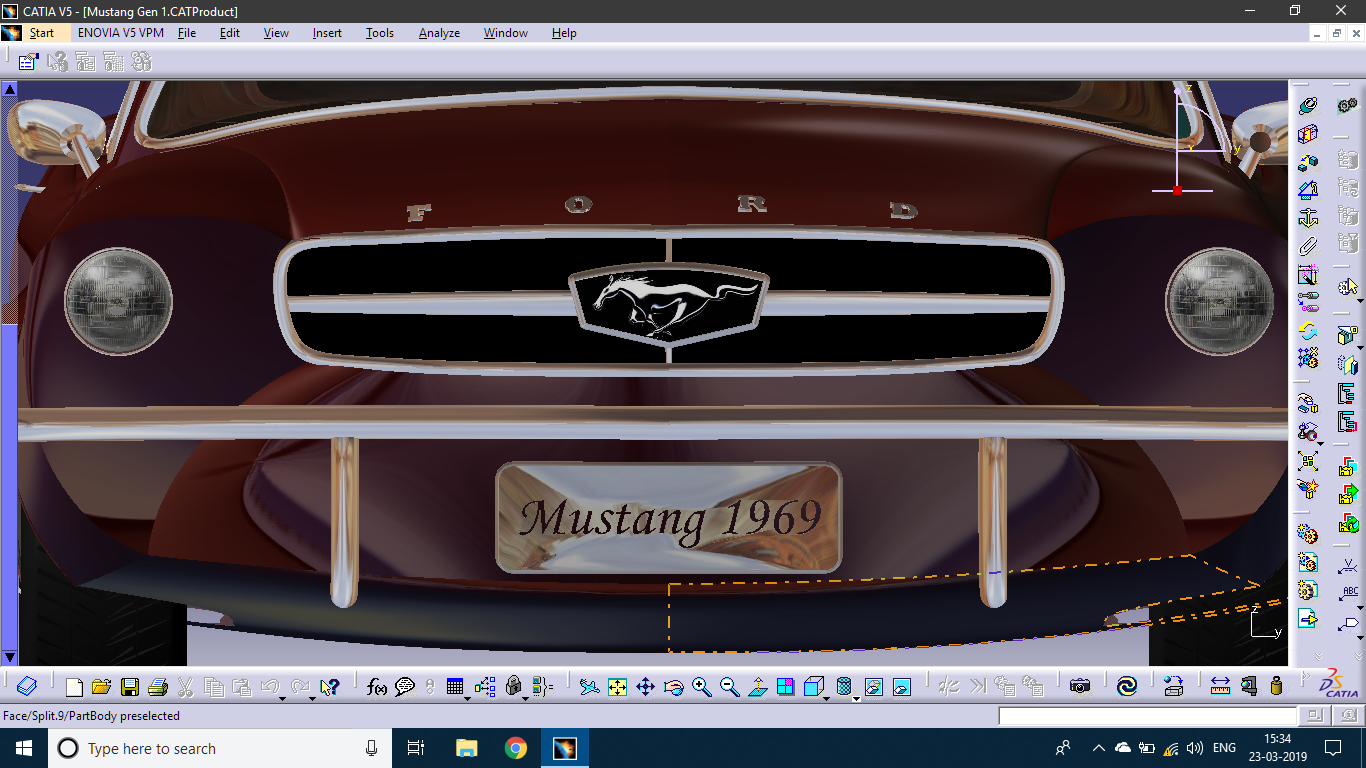
Task: Select the Angle Constraint tool
Action: (x=1308, y=189)
